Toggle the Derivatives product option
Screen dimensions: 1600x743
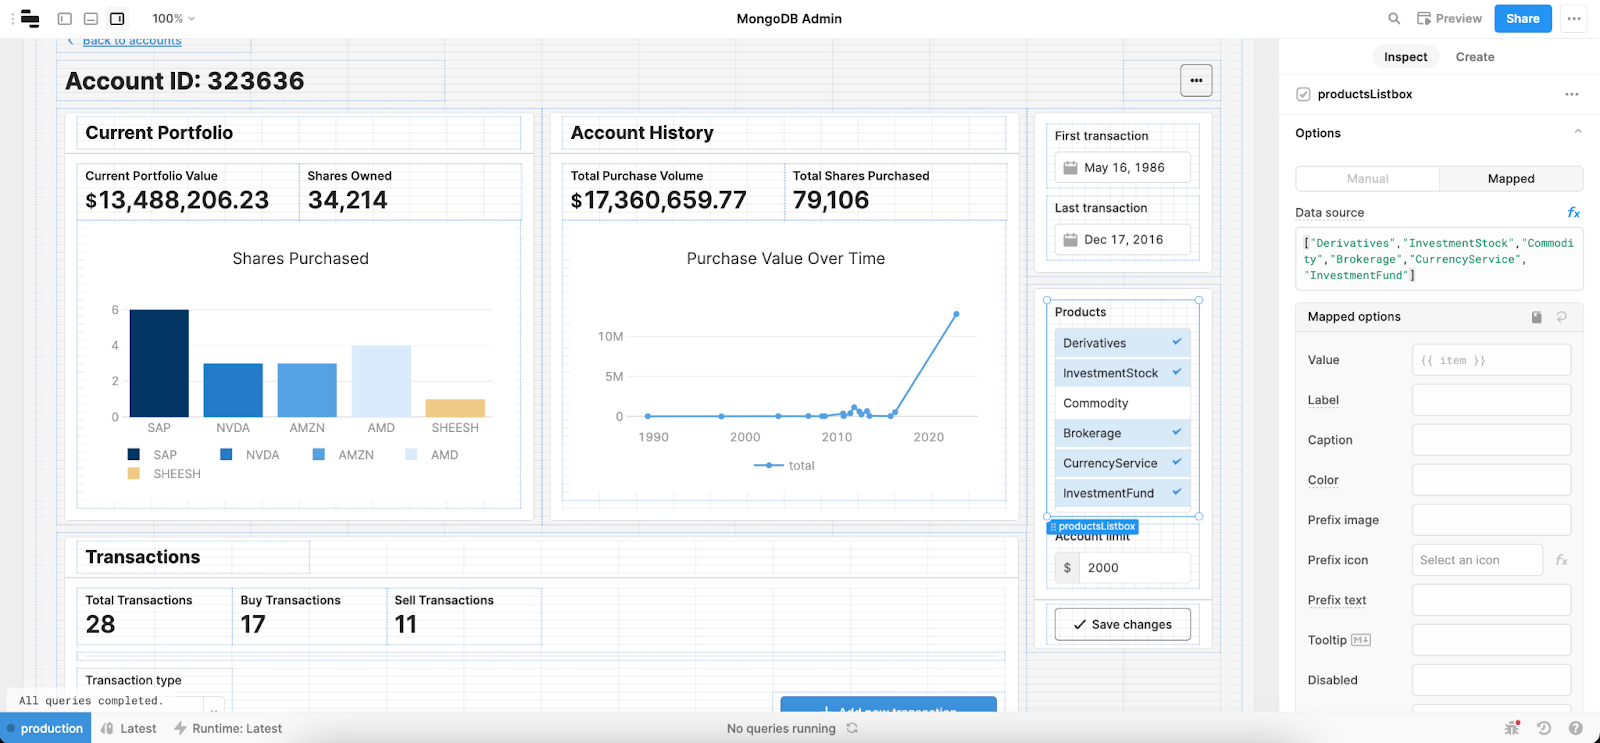tap(1122, 343)
